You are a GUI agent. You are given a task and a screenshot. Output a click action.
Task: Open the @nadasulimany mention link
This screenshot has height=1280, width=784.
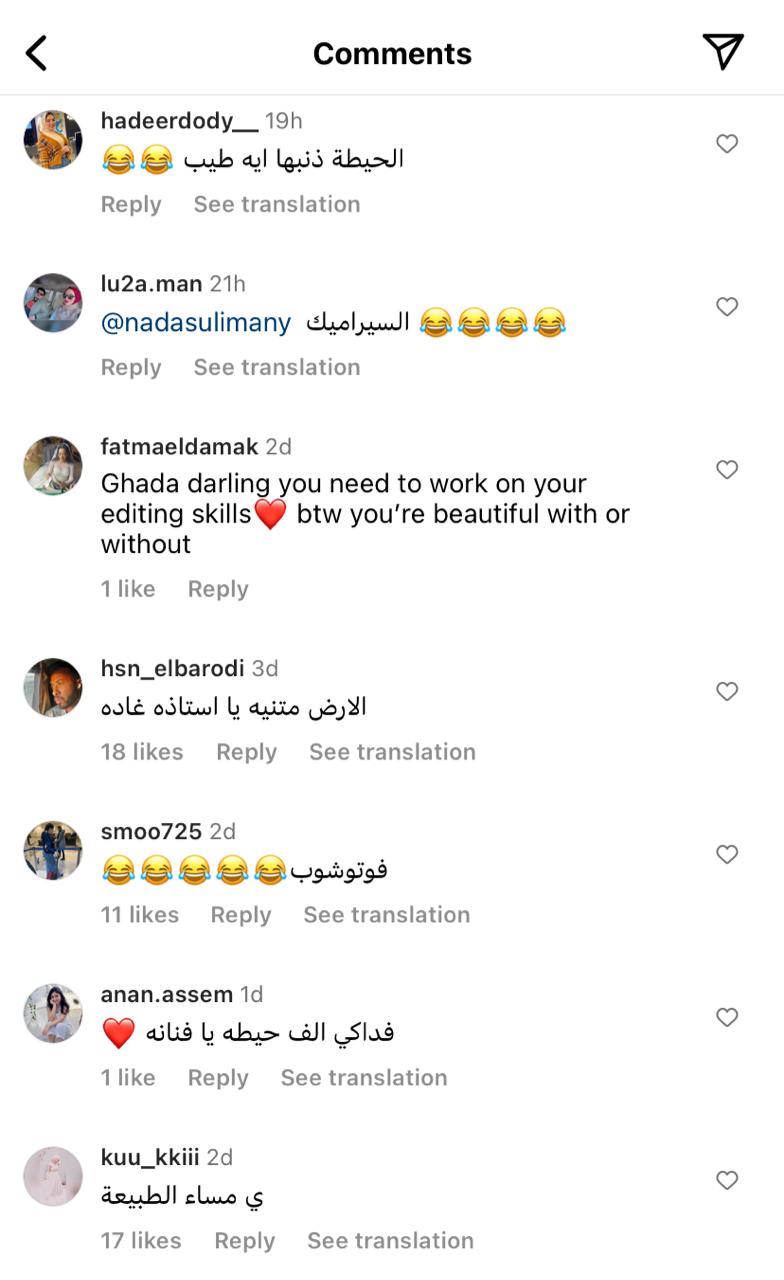pyautogui.click(x=196, y=323)
